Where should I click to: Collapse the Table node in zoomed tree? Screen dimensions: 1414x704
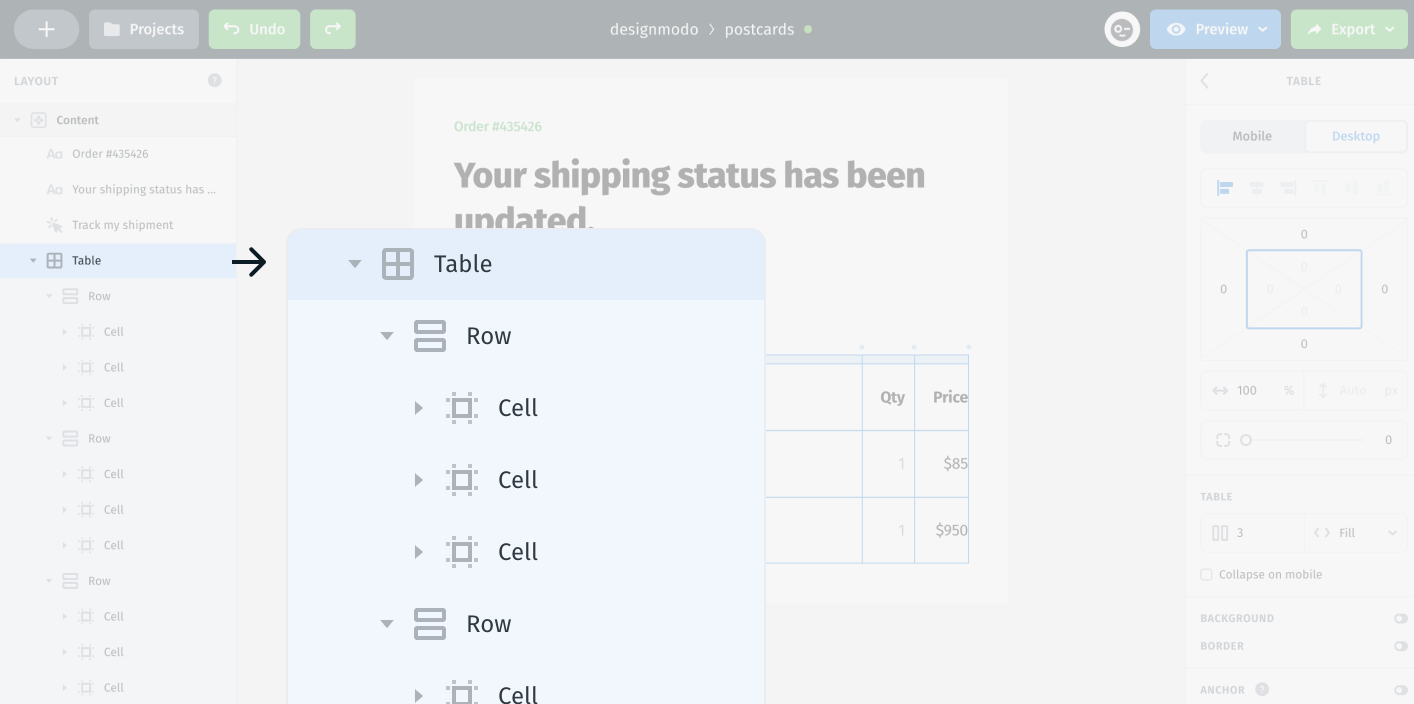[x=354, y=264]
